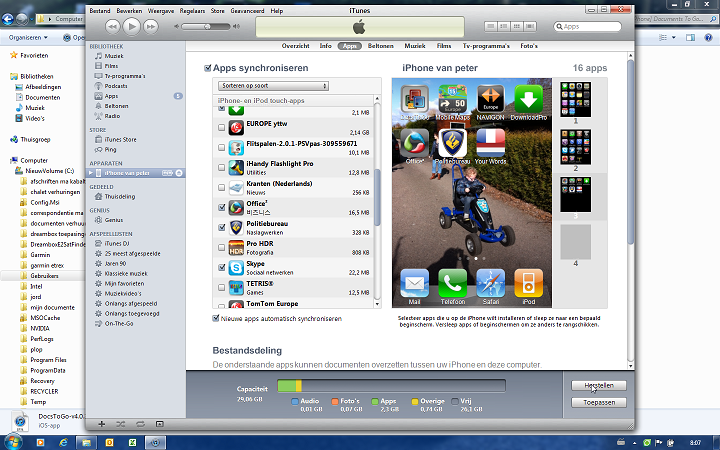Image resolution: width=720 pixels, height=450 pixels.
Task: Open Excel from the Windows taskbar
Action: click(132, 443)
